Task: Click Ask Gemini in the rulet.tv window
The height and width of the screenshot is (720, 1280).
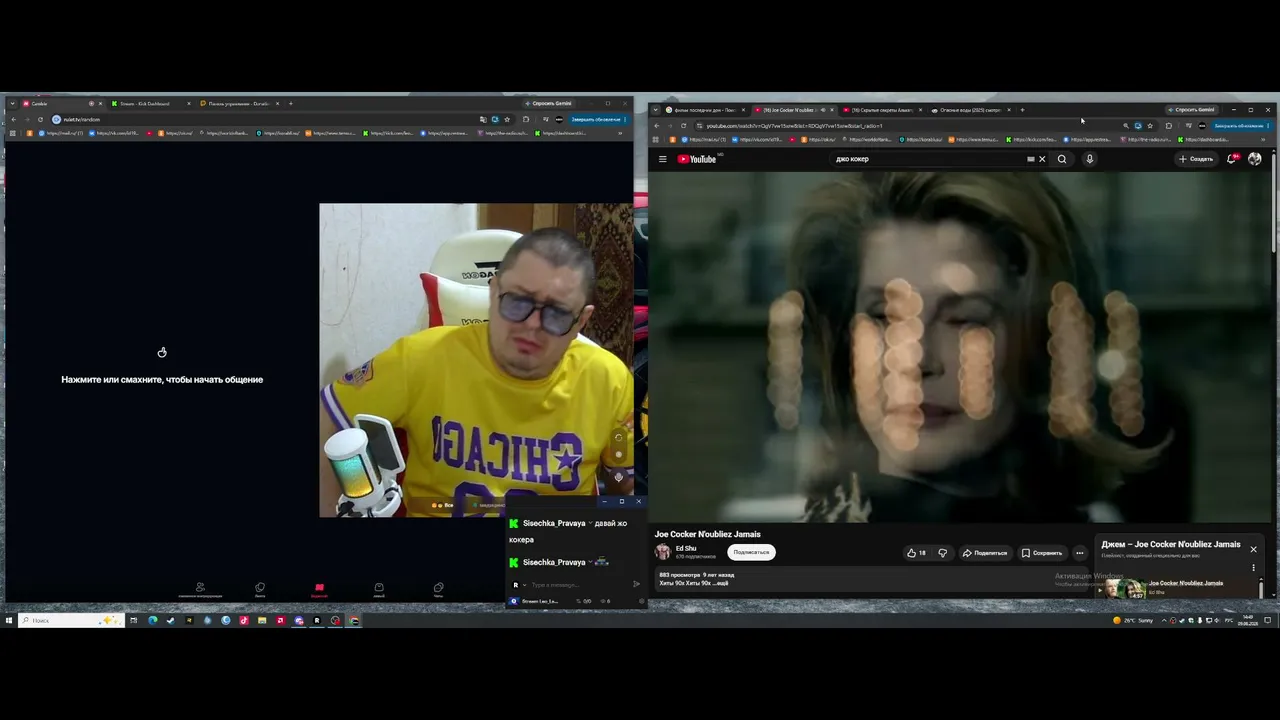Action: 548,104
